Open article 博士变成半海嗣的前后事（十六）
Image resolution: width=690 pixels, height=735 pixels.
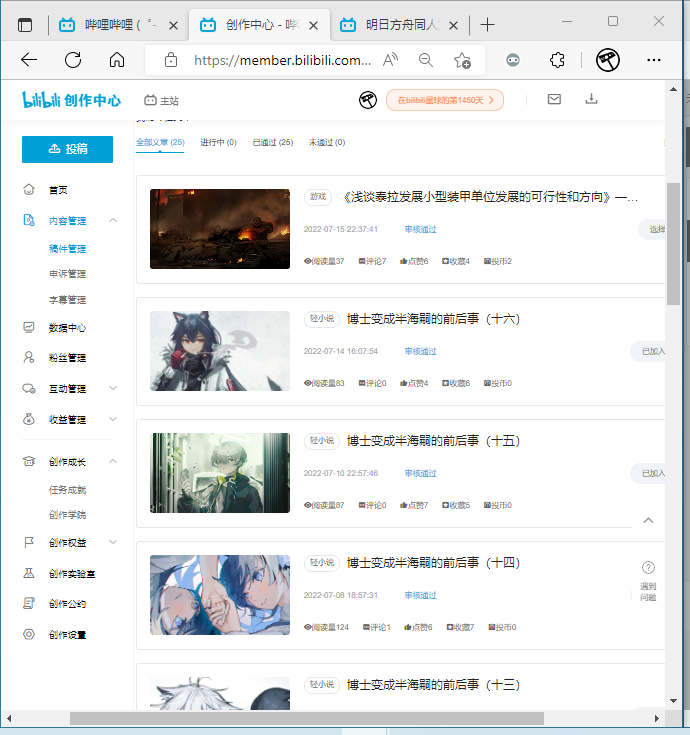tap(433, 319)
